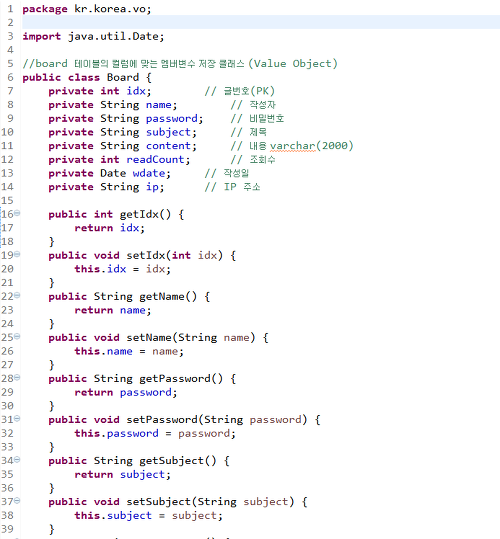Click the field 'password' on line 9
Viewport: 500px width, 539px height.
pyautogui.click(x=172, y=119)
